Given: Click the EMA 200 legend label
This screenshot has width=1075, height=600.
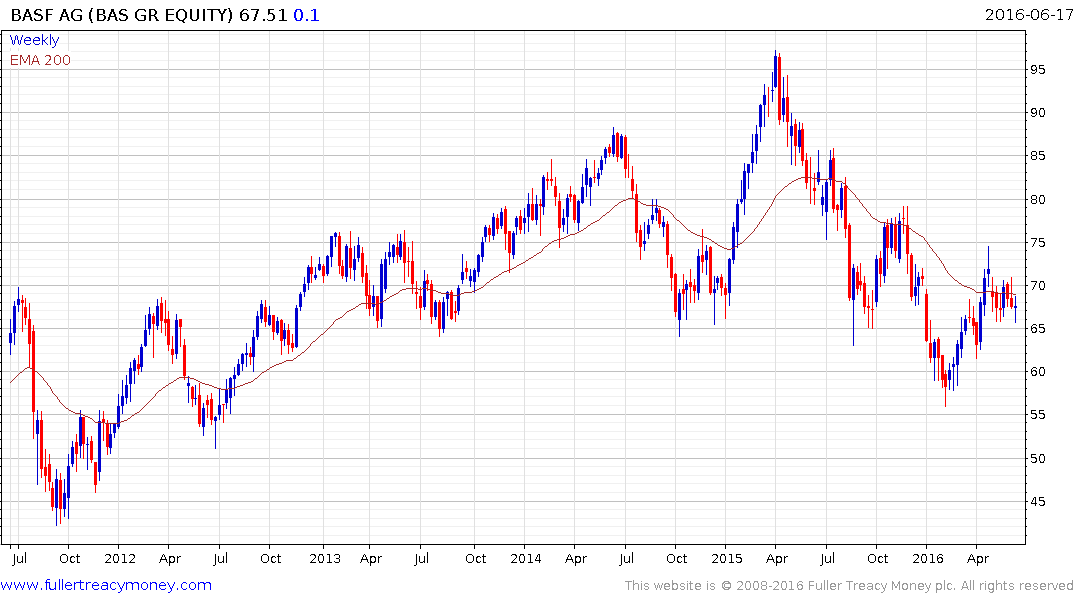Looking at the screenshot, I should click(x=40, y=60).
